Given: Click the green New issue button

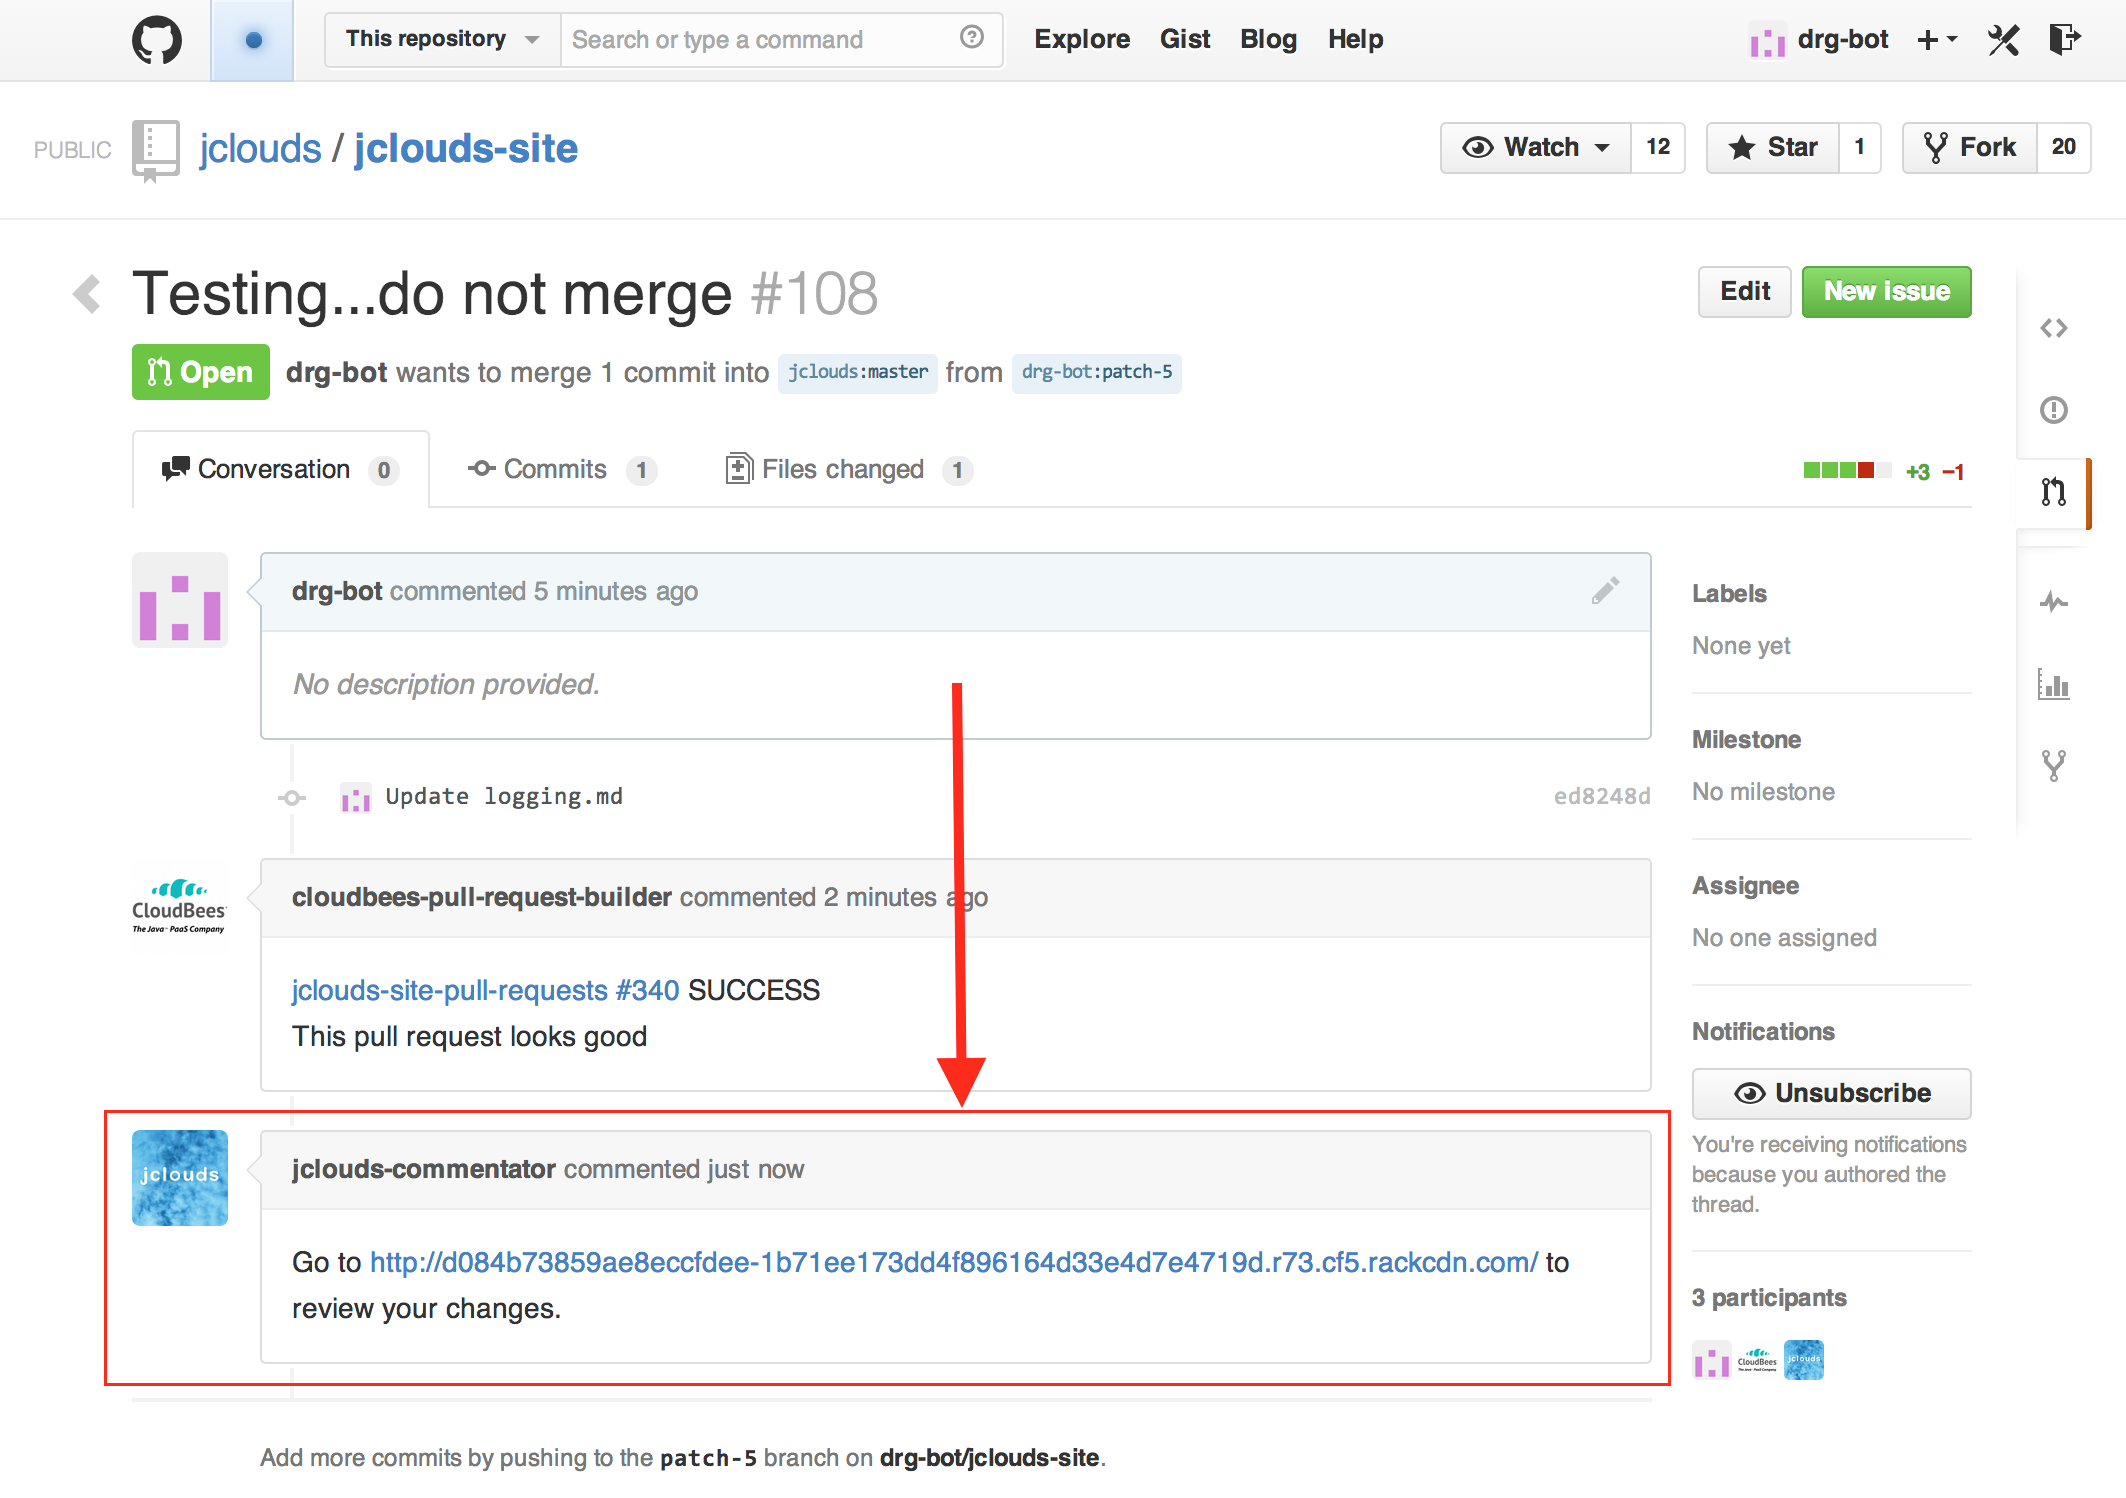Looking at the screenshot, I should [x=1886, y=292].
